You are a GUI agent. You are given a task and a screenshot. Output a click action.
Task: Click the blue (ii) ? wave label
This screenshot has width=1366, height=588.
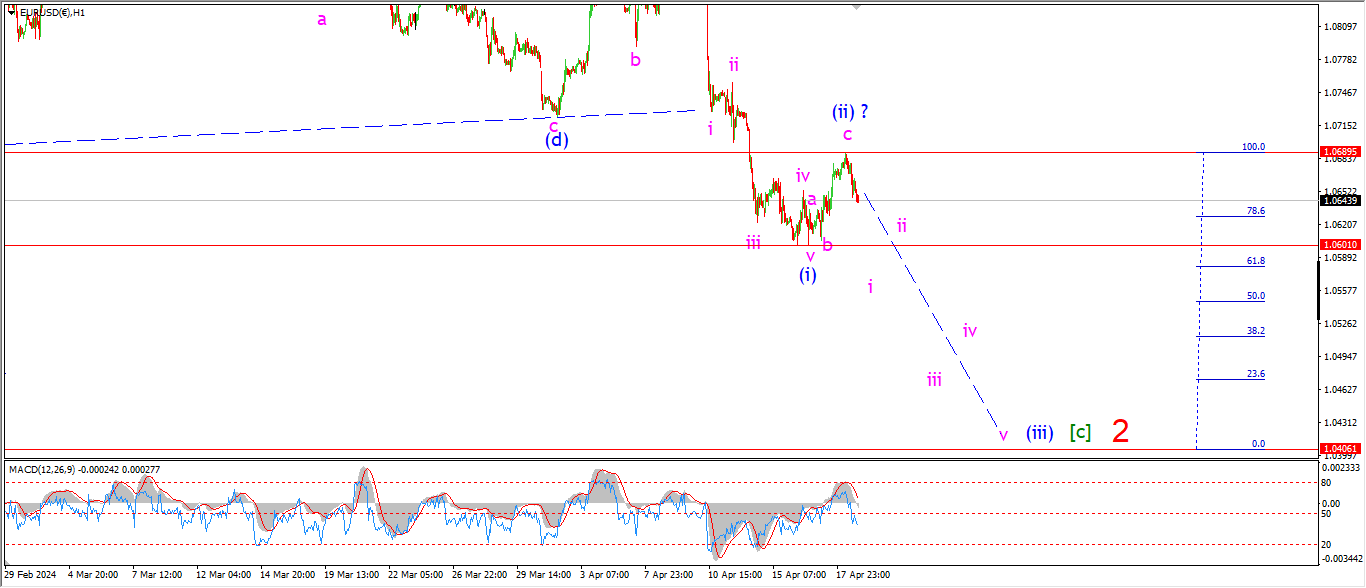(x=850, y=112)
